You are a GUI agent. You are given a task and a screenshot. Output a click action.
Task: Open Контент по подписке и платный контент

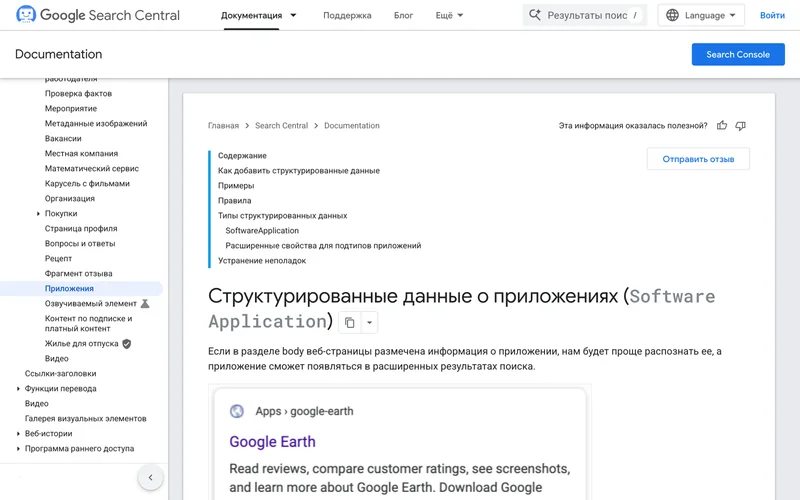point(88,323)
